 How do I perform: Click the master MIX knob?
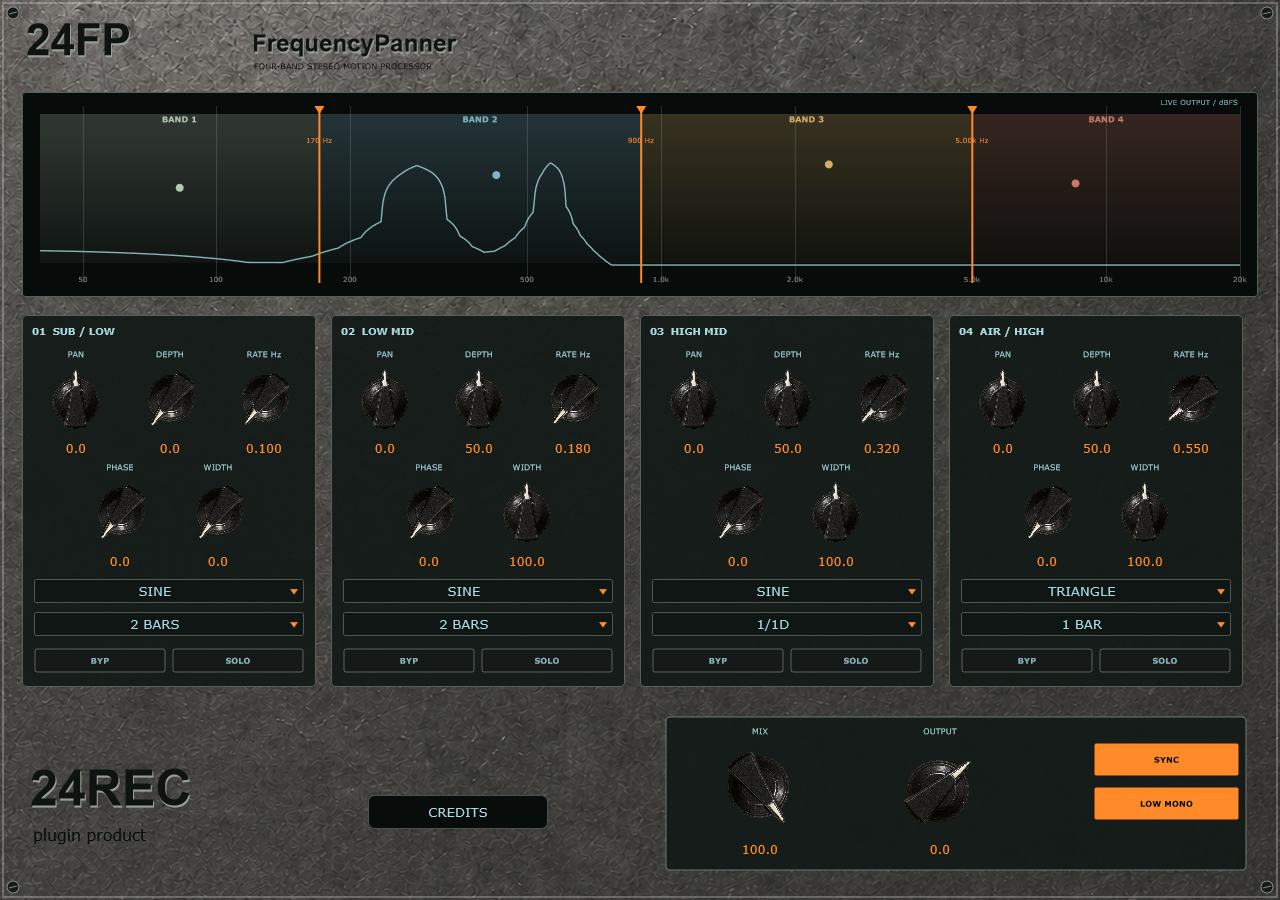point(759,787)
